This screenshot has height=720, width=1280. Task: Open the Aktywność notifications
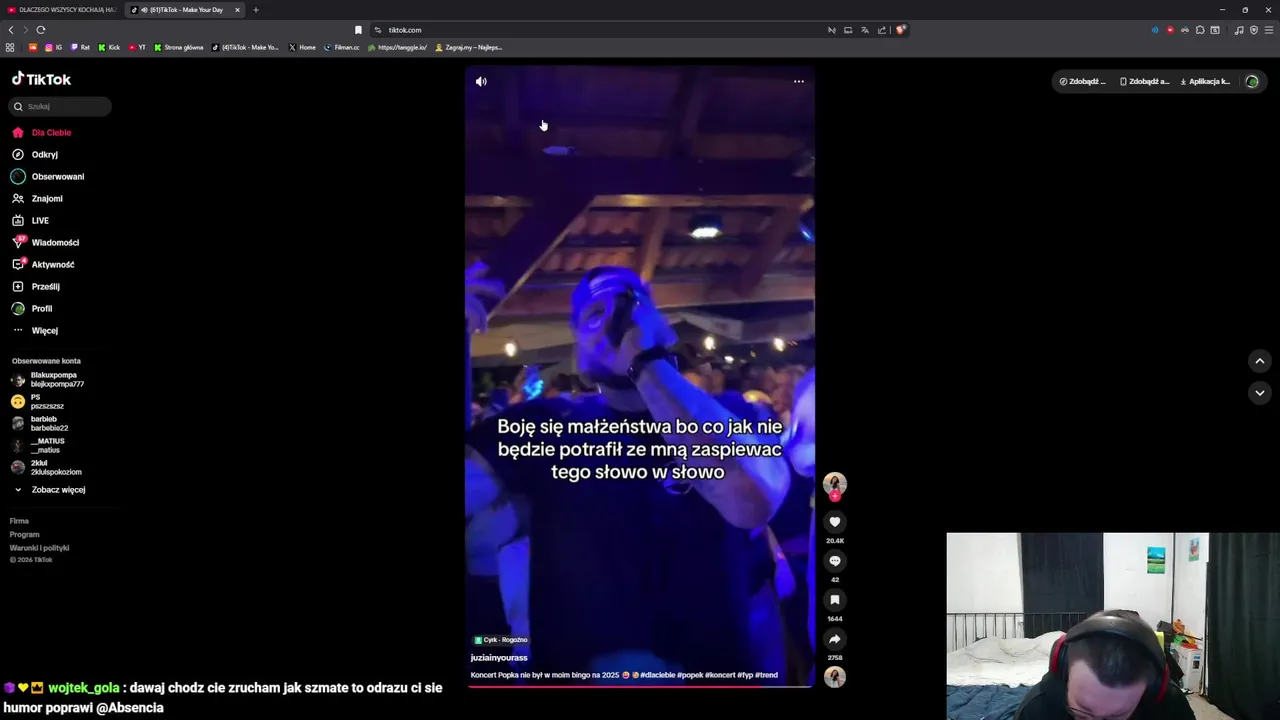(43, 264)
